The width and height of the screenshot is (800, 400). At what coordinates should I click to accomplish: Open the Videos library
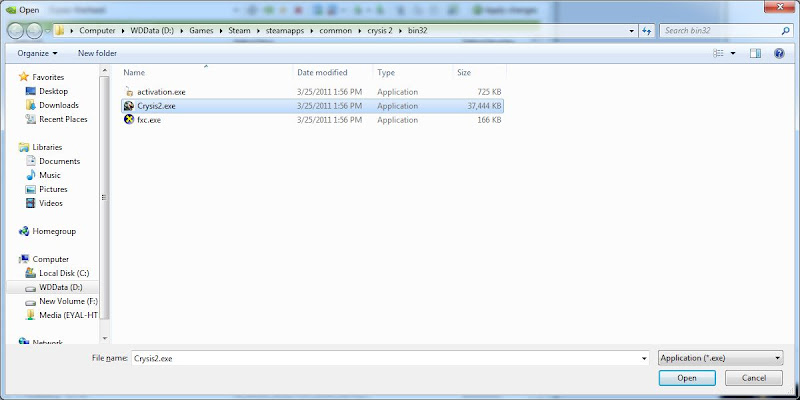(51, 203)
